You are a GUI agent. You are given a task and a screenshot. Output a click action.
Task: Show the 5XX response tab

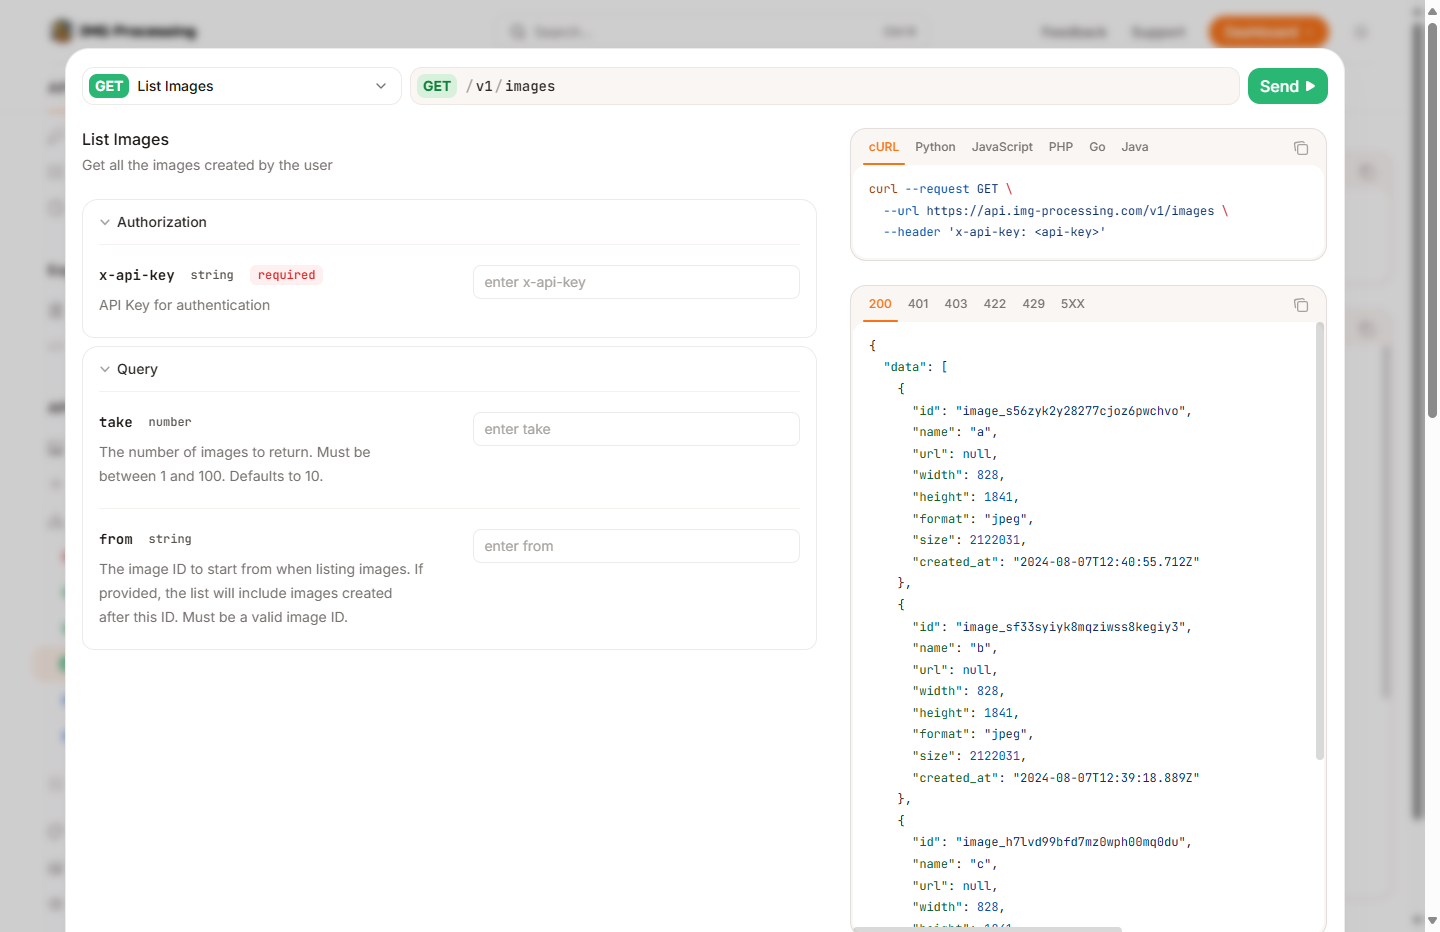point(1073,304)
